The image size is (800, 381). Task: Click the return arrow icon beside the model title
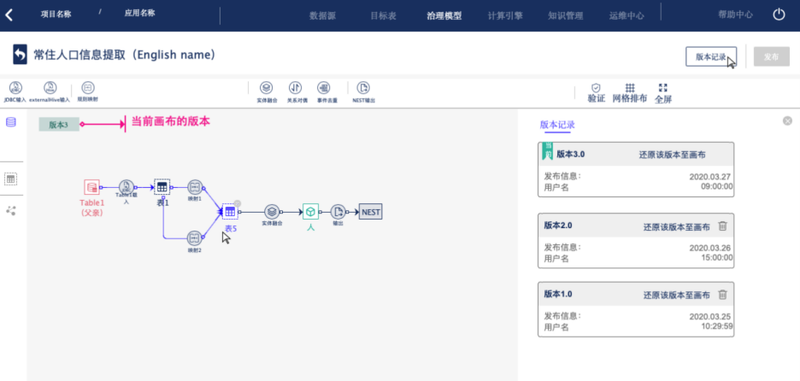tap(20, 55)
